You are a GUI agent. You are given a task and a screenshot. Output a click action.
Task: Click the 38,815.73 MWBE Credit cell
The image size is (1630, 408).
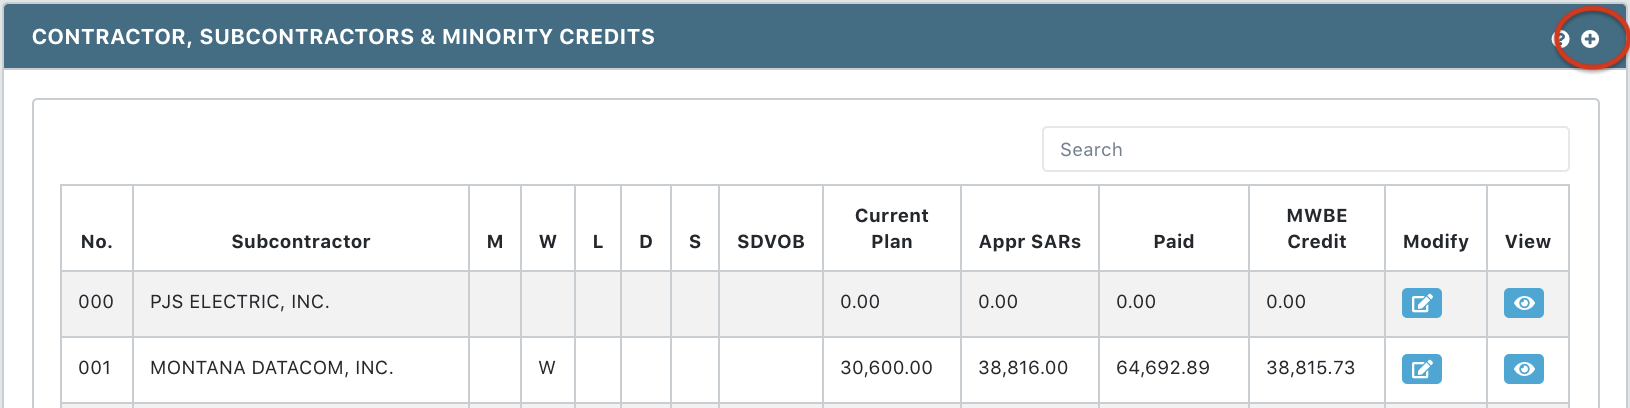click(1310, 368)
